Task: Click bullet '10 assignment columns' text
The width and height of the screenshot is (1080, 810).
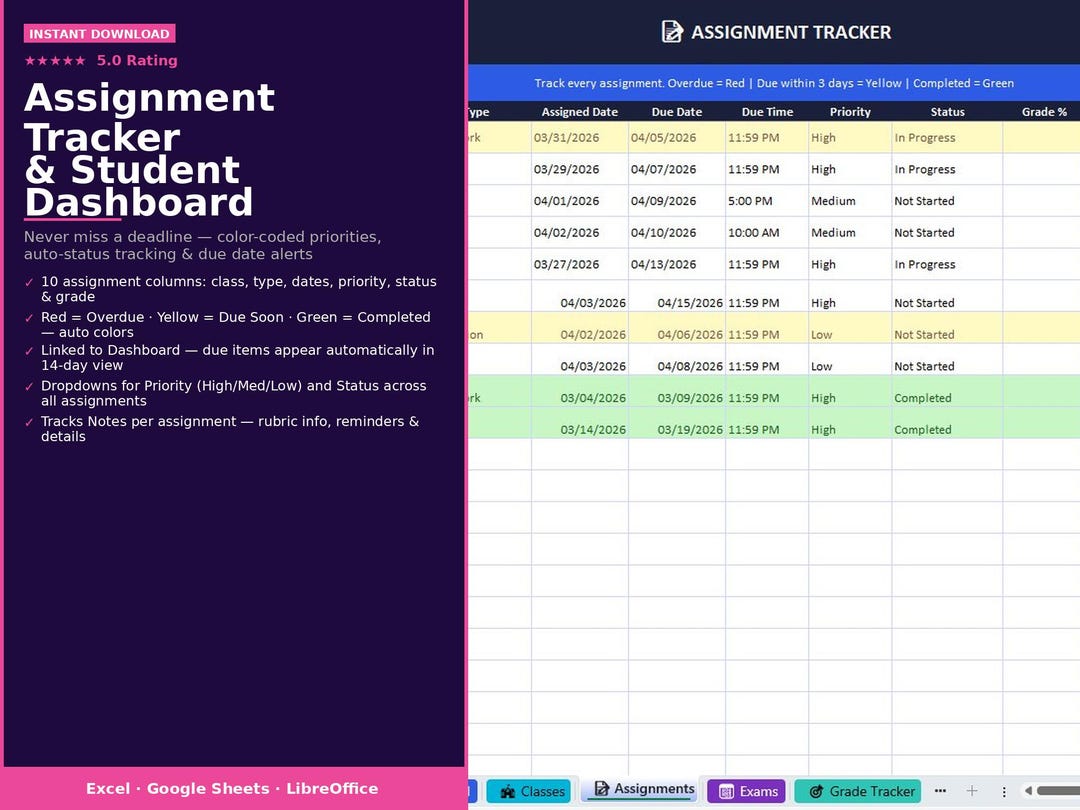Action: [238, 289]
